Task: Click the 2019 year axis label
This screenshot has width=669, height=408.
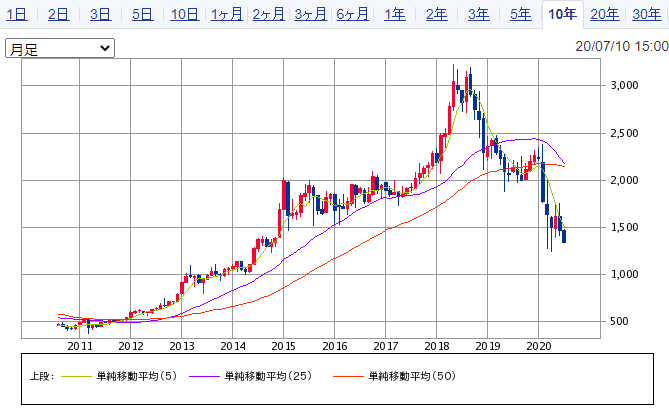Action: (488, 346)
